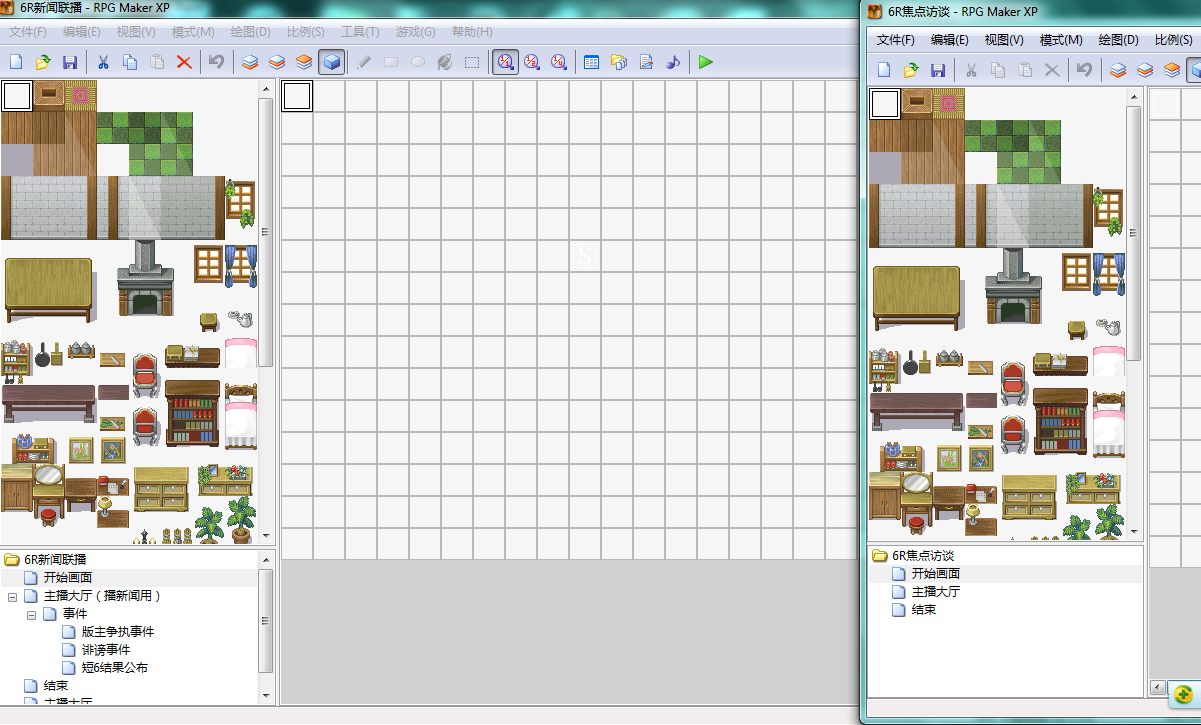
Task: Open the Material Manager in 6R新闻联播 toolbar
Action: tap(619, 62)
